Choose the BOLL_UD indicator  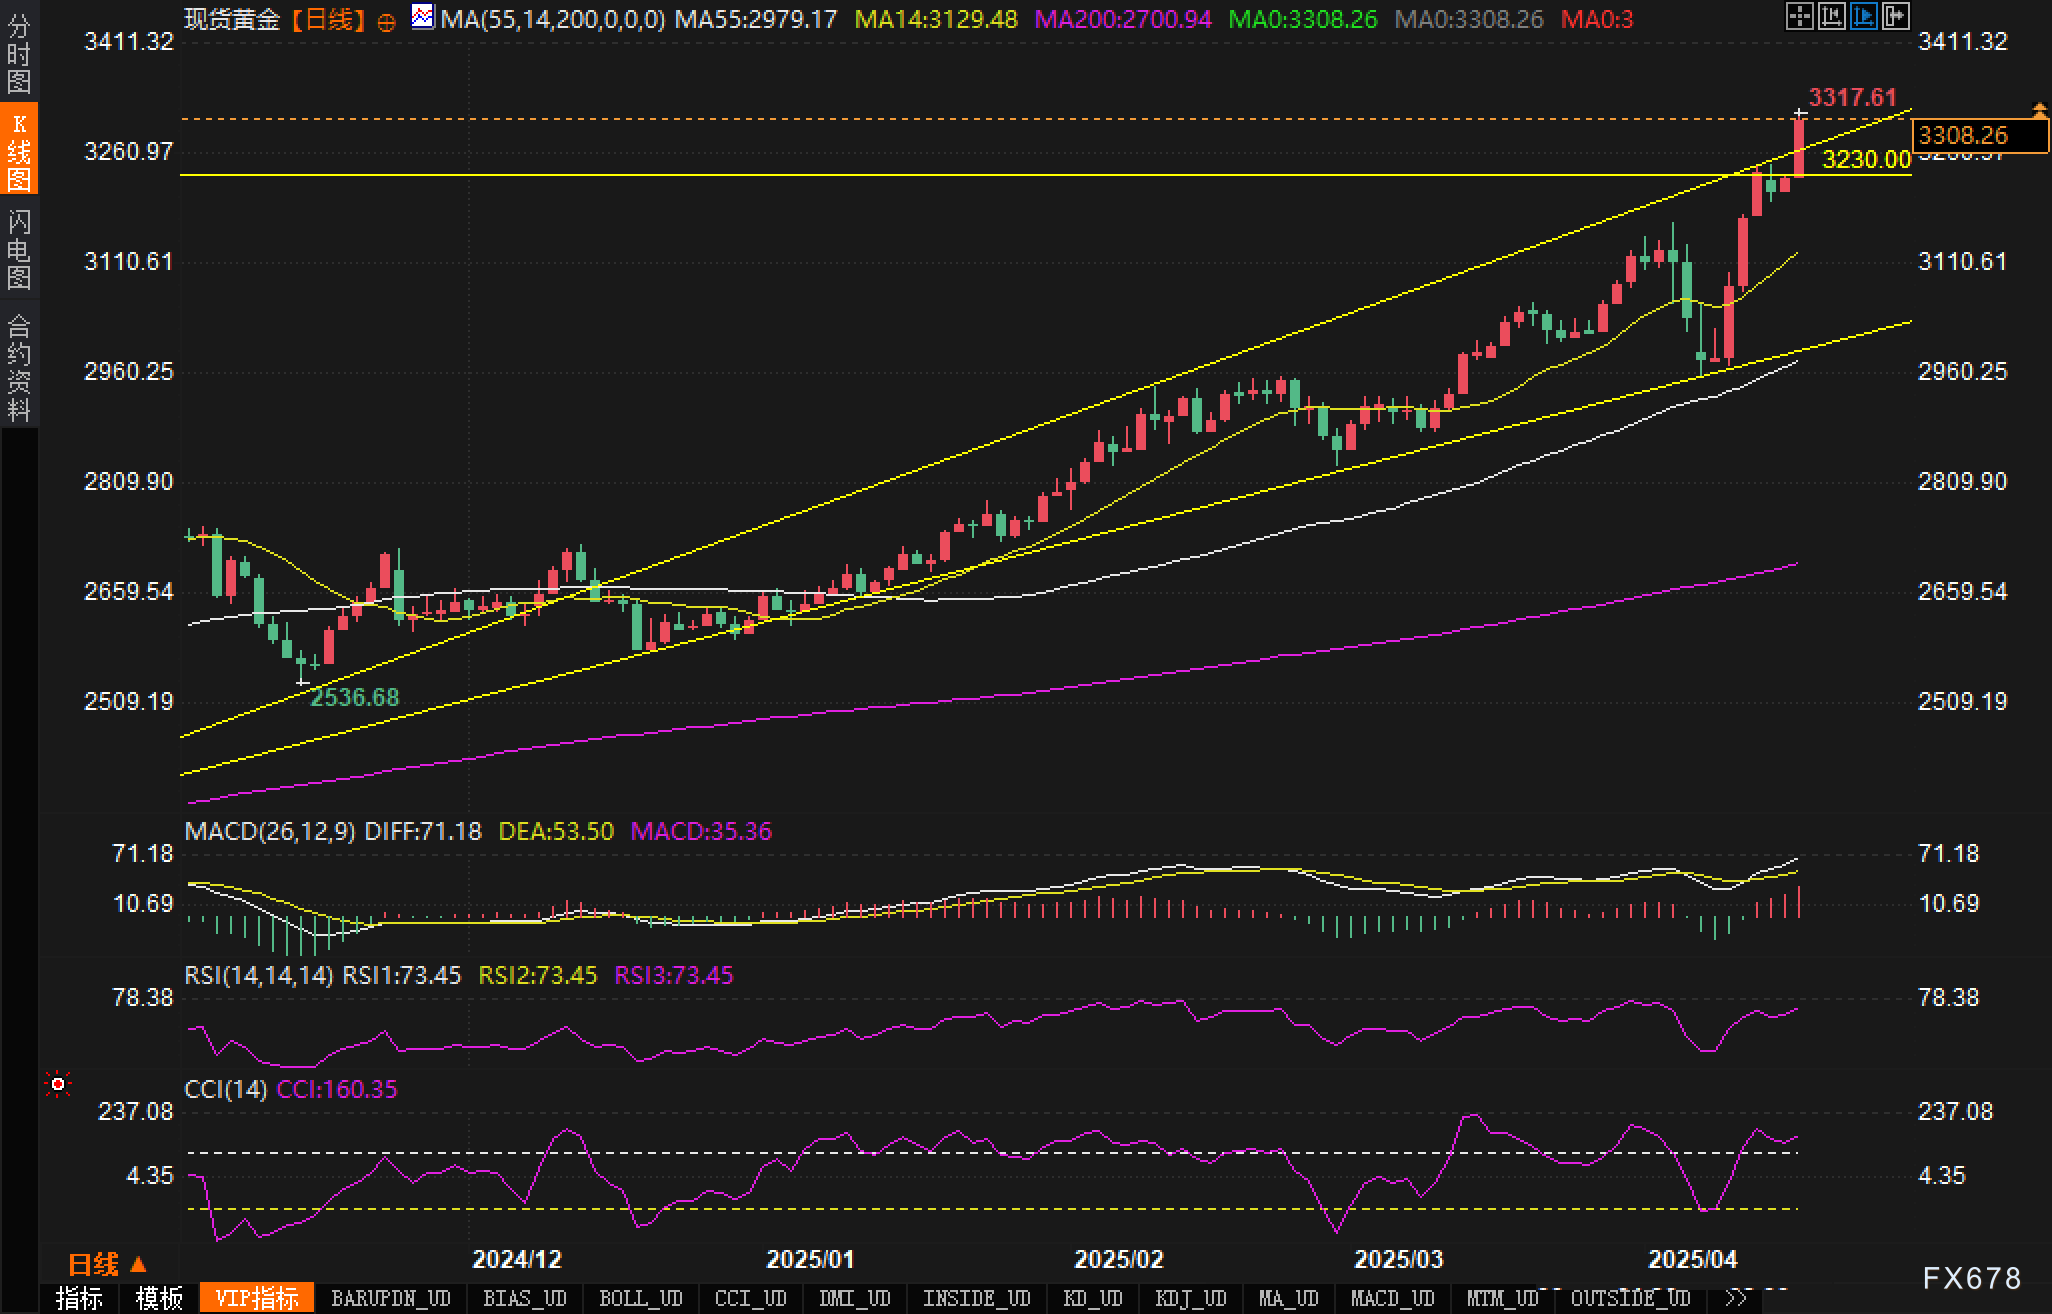[640, 1298]
